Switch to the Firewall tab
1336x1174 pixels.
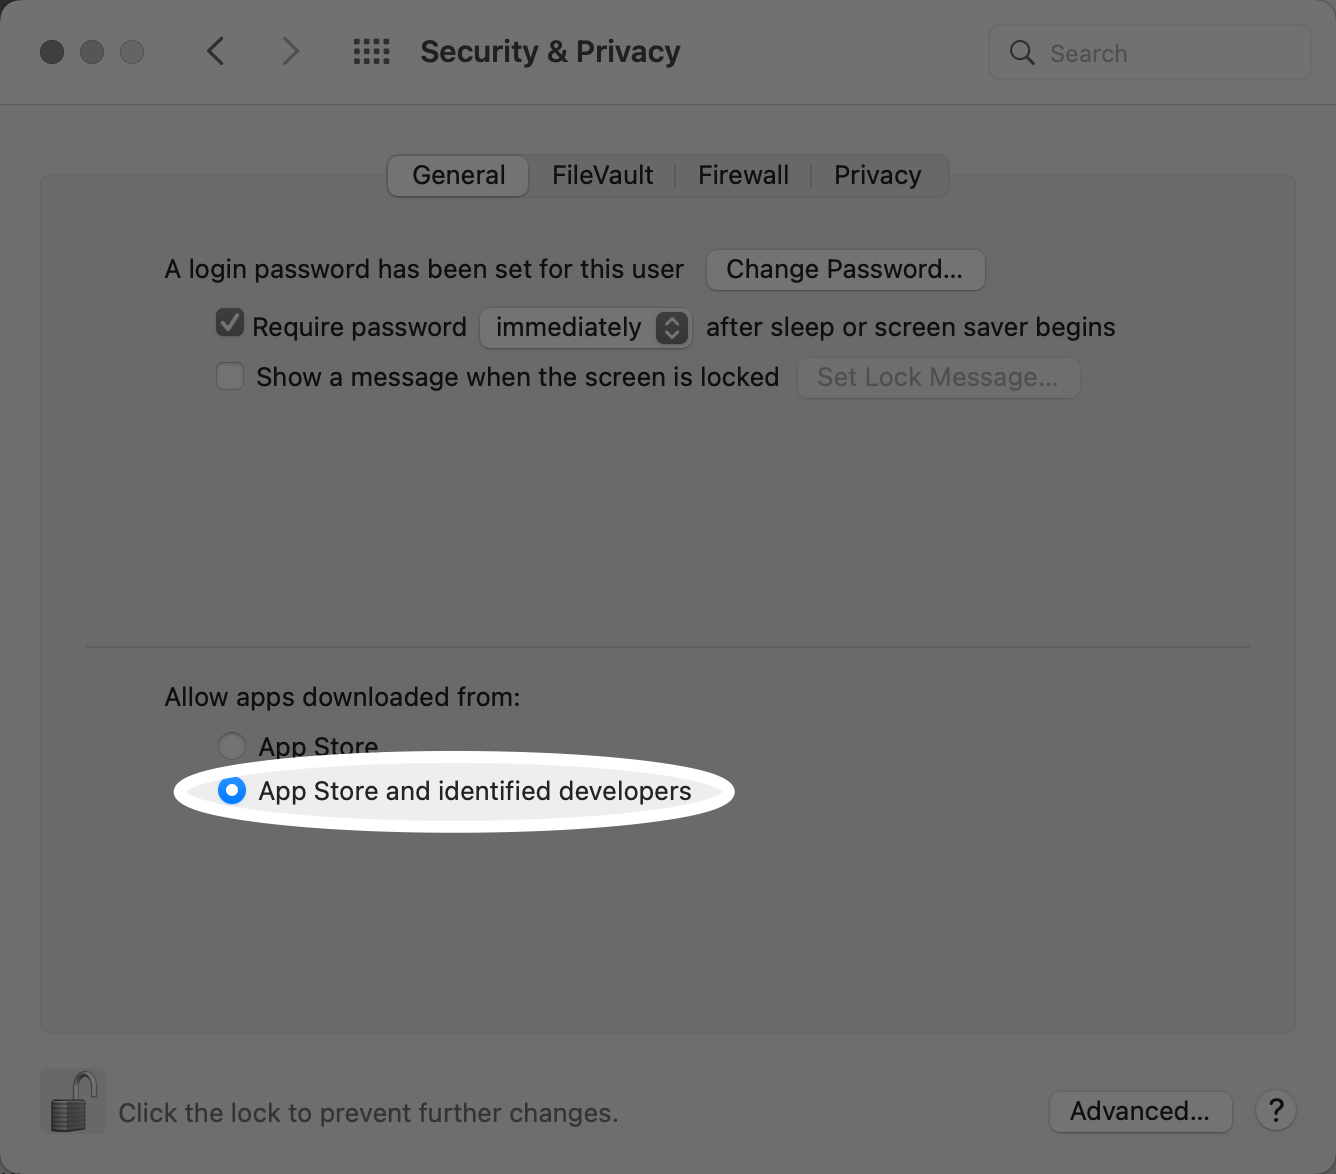[743, 175]
